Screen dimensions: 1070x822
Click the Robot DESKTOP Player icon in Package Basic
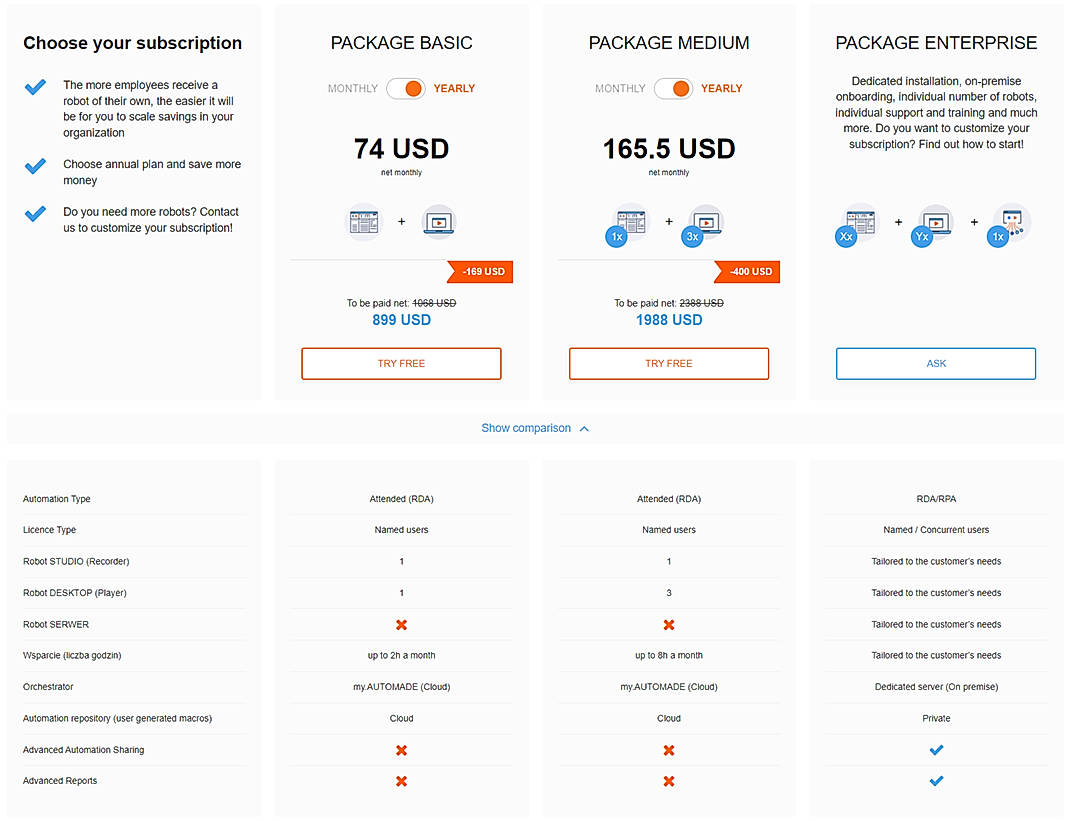click(x=439, y=221)
